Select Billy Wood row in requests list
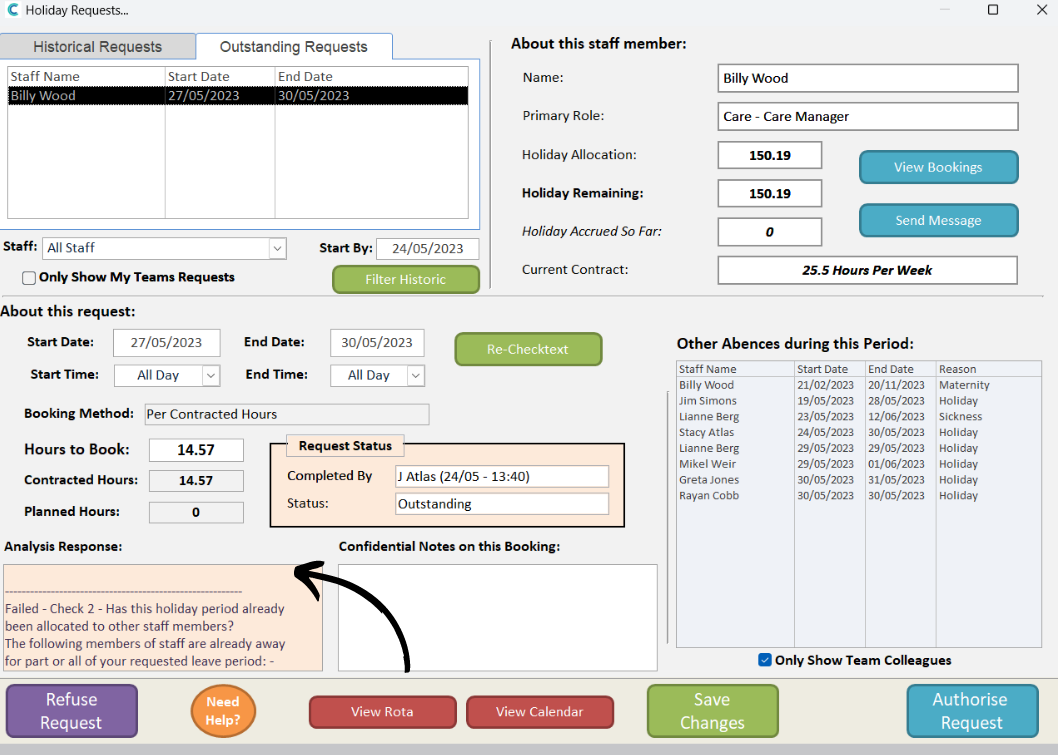Screen dimensions: 1058x755 click(x=237, y=96)
